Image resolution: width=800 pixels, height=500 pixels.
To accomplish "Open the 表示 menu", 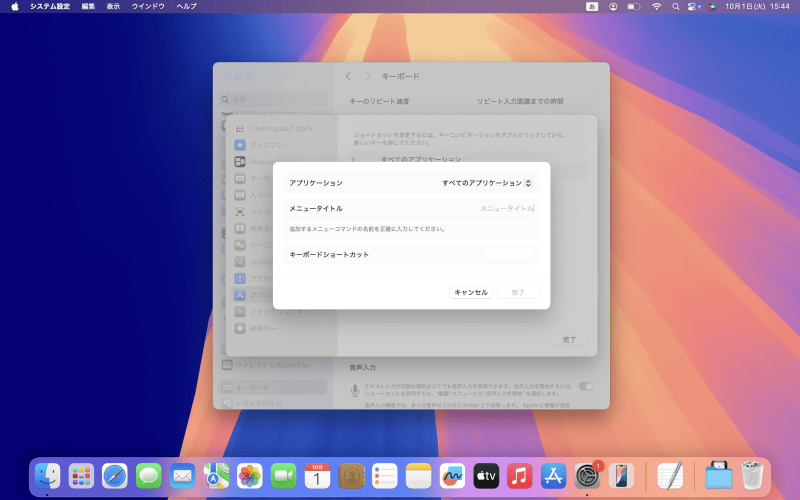I will click(x=113, y=7).
